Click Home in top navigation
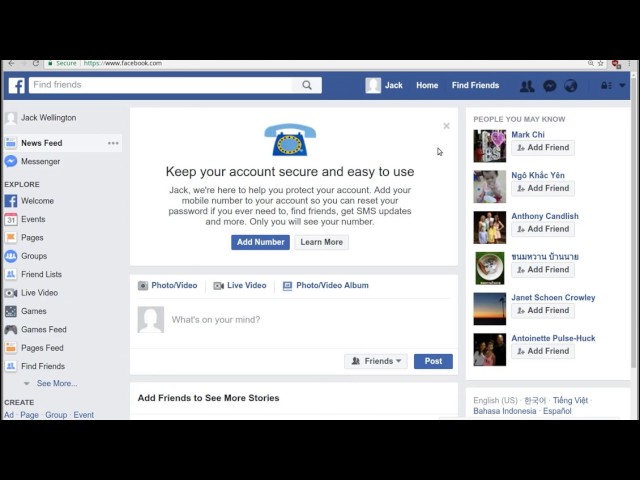Image resolution: width=640 pixels, height=480 pixels. [x=427, y=85]
